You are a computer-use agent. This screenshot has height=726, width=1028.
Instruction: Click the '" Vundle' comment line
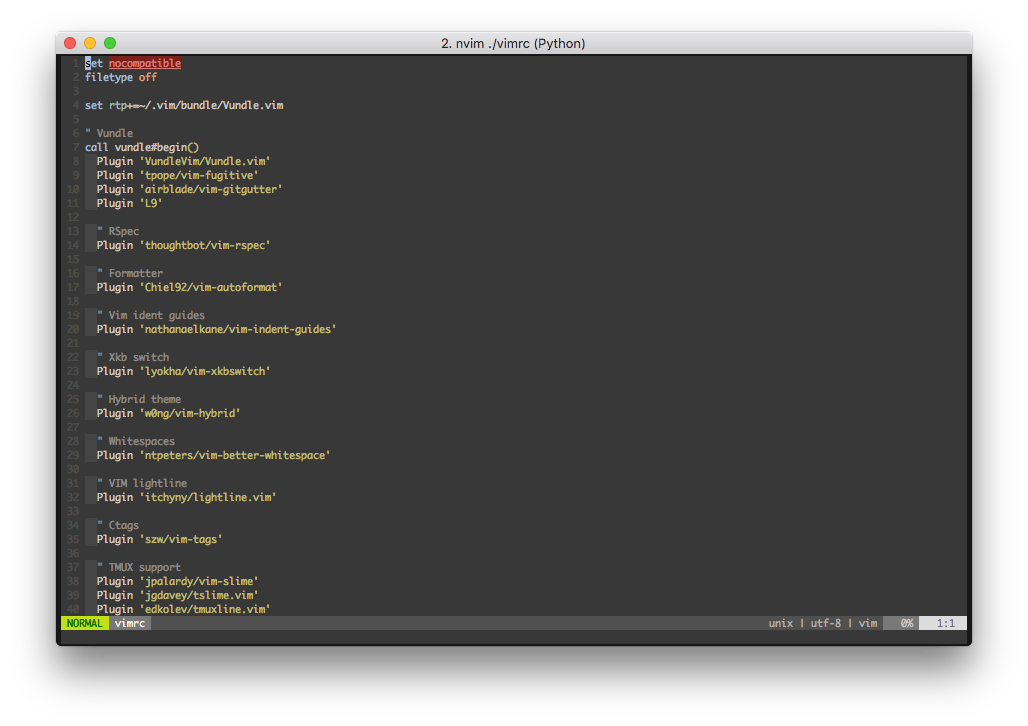tap(109, 133)
